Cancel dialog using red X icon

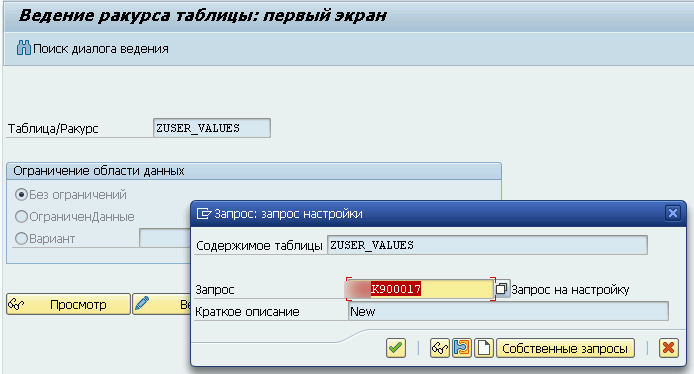click(668, 348)
